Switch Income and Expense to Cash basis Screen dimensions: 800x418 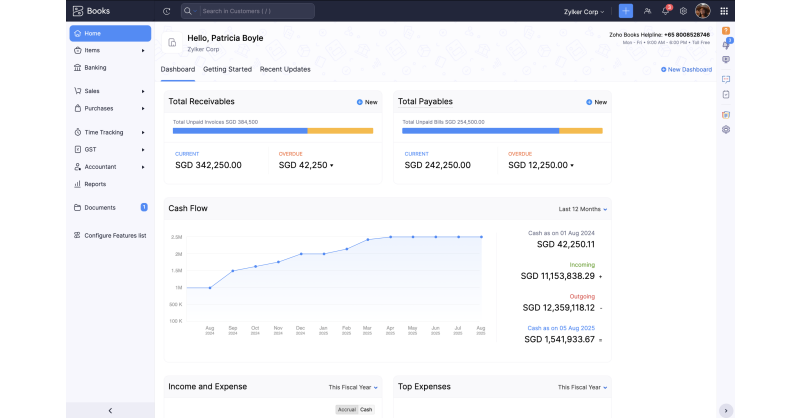click(x=366, y=409)
